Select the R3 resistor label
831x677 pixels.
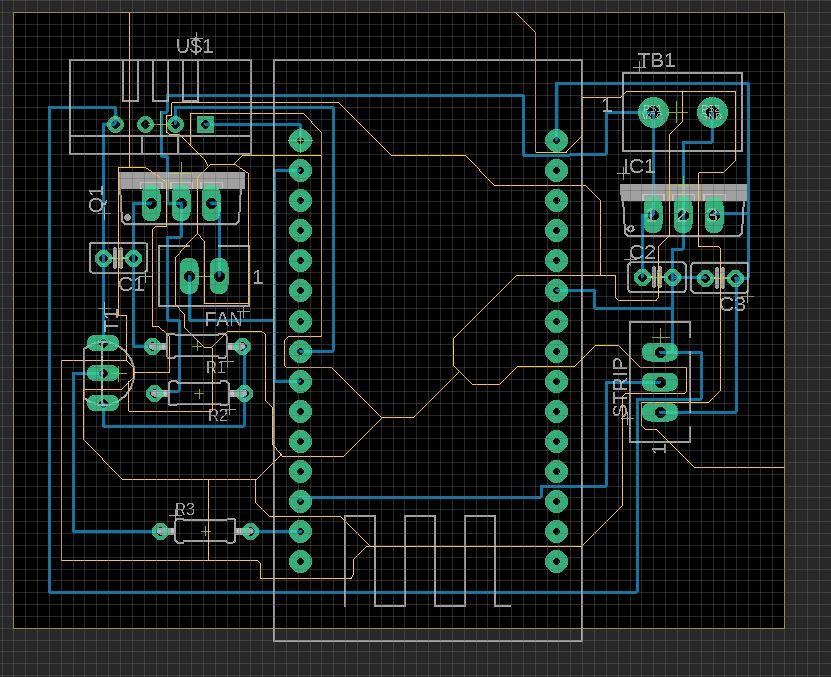pyautogui.click(x=185, y=509)
